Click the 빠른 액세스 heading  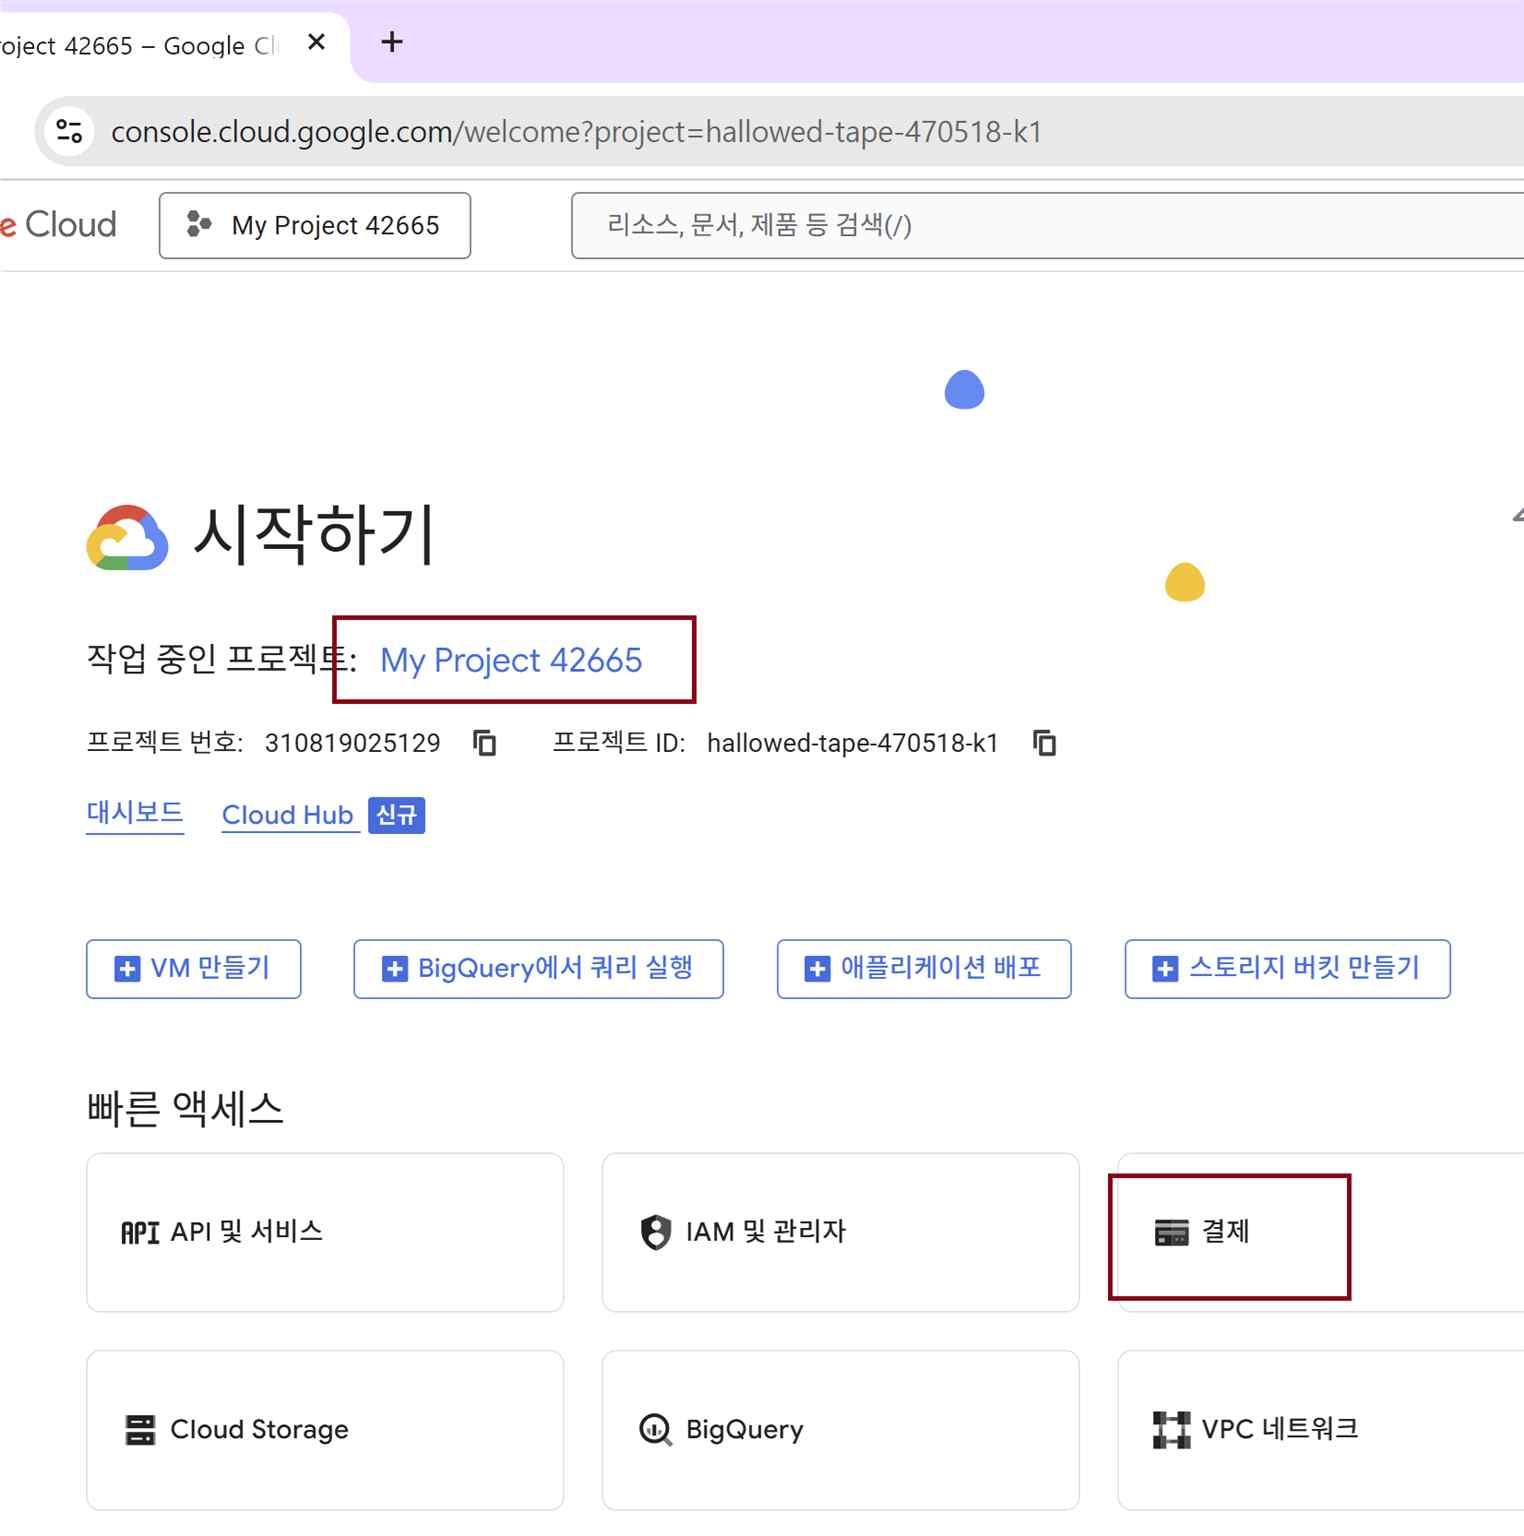185,1108
